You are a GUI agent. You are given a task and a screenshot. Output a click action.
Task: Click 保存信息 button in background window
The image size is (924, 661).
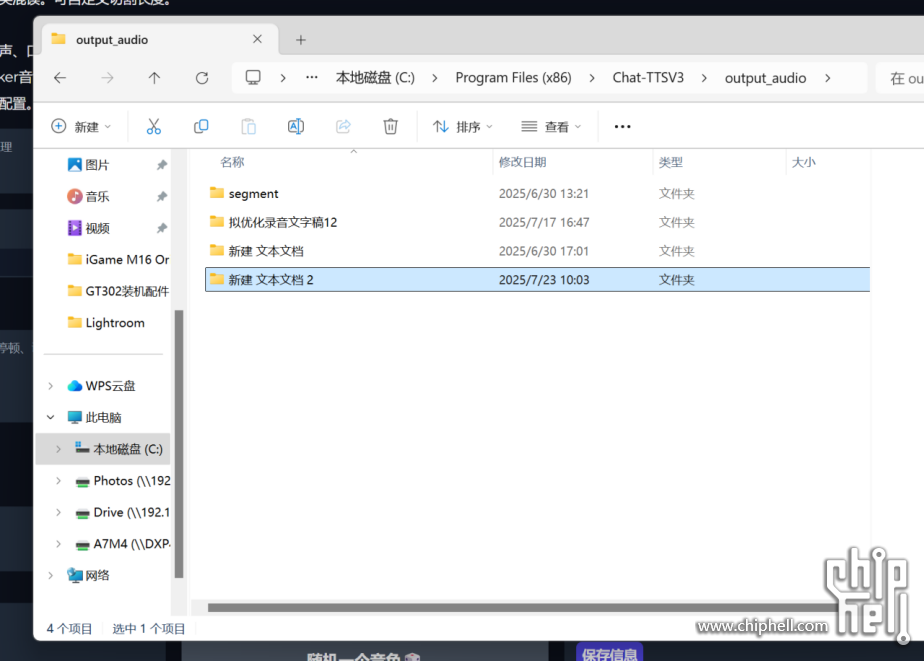click(x=609, y=653)
